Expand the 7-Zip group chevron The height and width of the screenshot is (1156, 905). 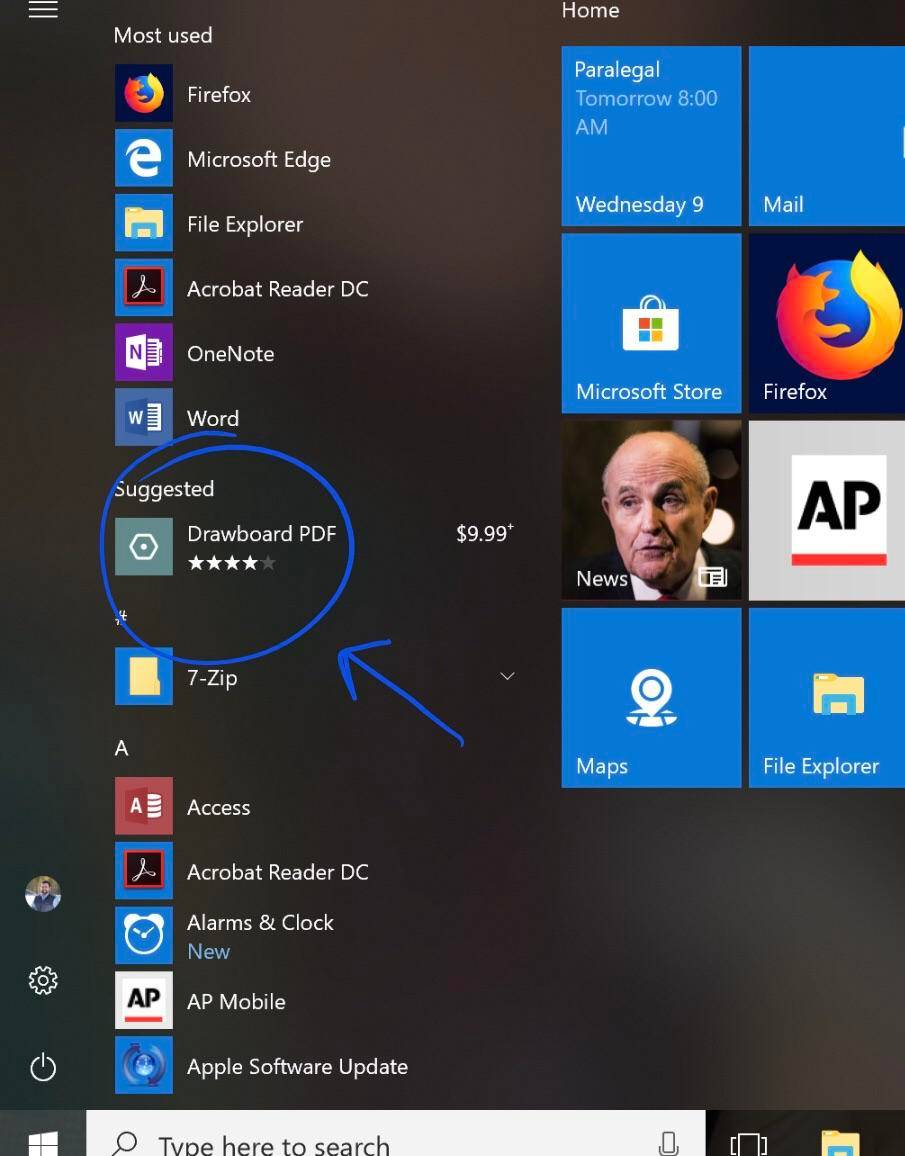tap(507, 676)
